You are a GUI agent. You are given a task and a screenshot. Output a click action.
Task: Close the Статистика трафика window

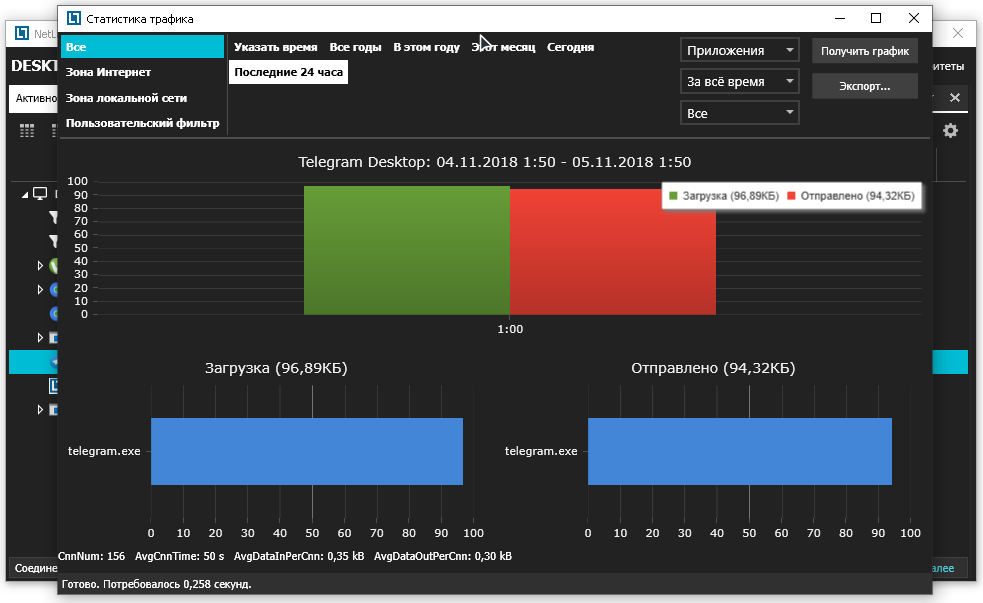[914, 18]
